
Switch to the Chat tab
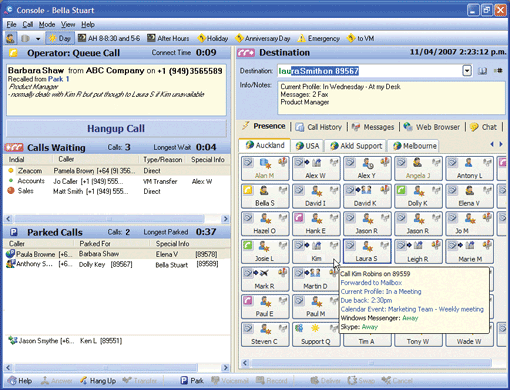pyautogui.click(x=483, y=127)
